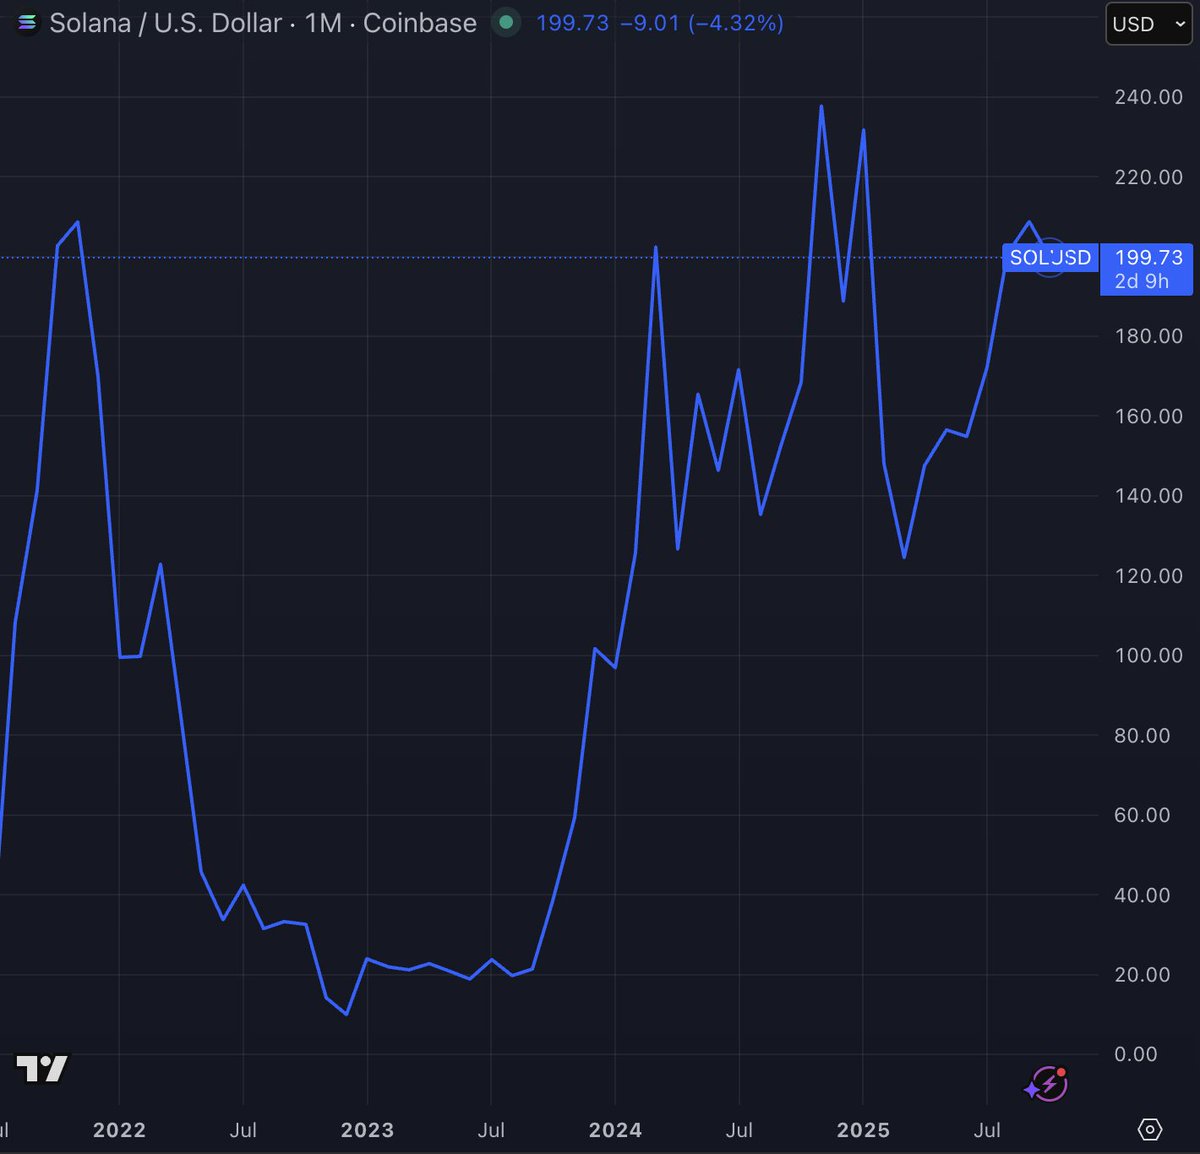Click the 120.00 price axis label

click(1149, 576)
